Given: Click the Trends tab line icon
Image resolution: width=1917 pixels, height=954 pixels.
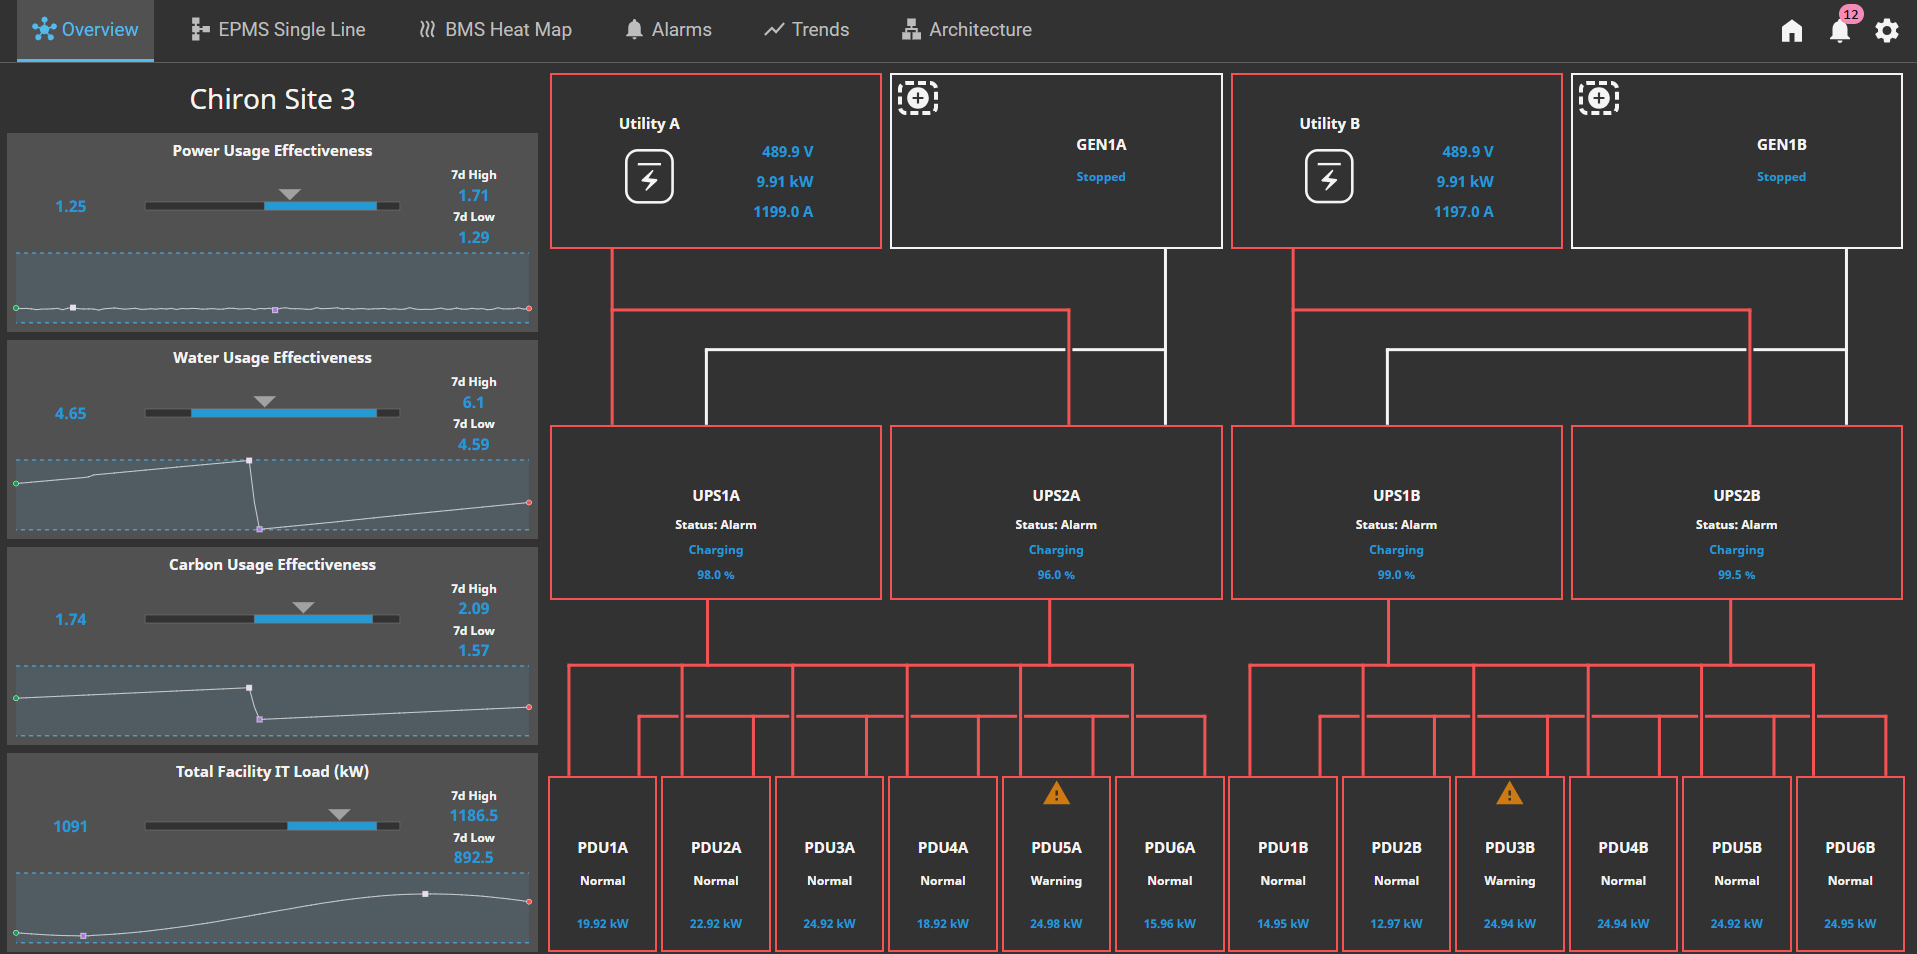Looking at the screenshot, I should point(774,30).
